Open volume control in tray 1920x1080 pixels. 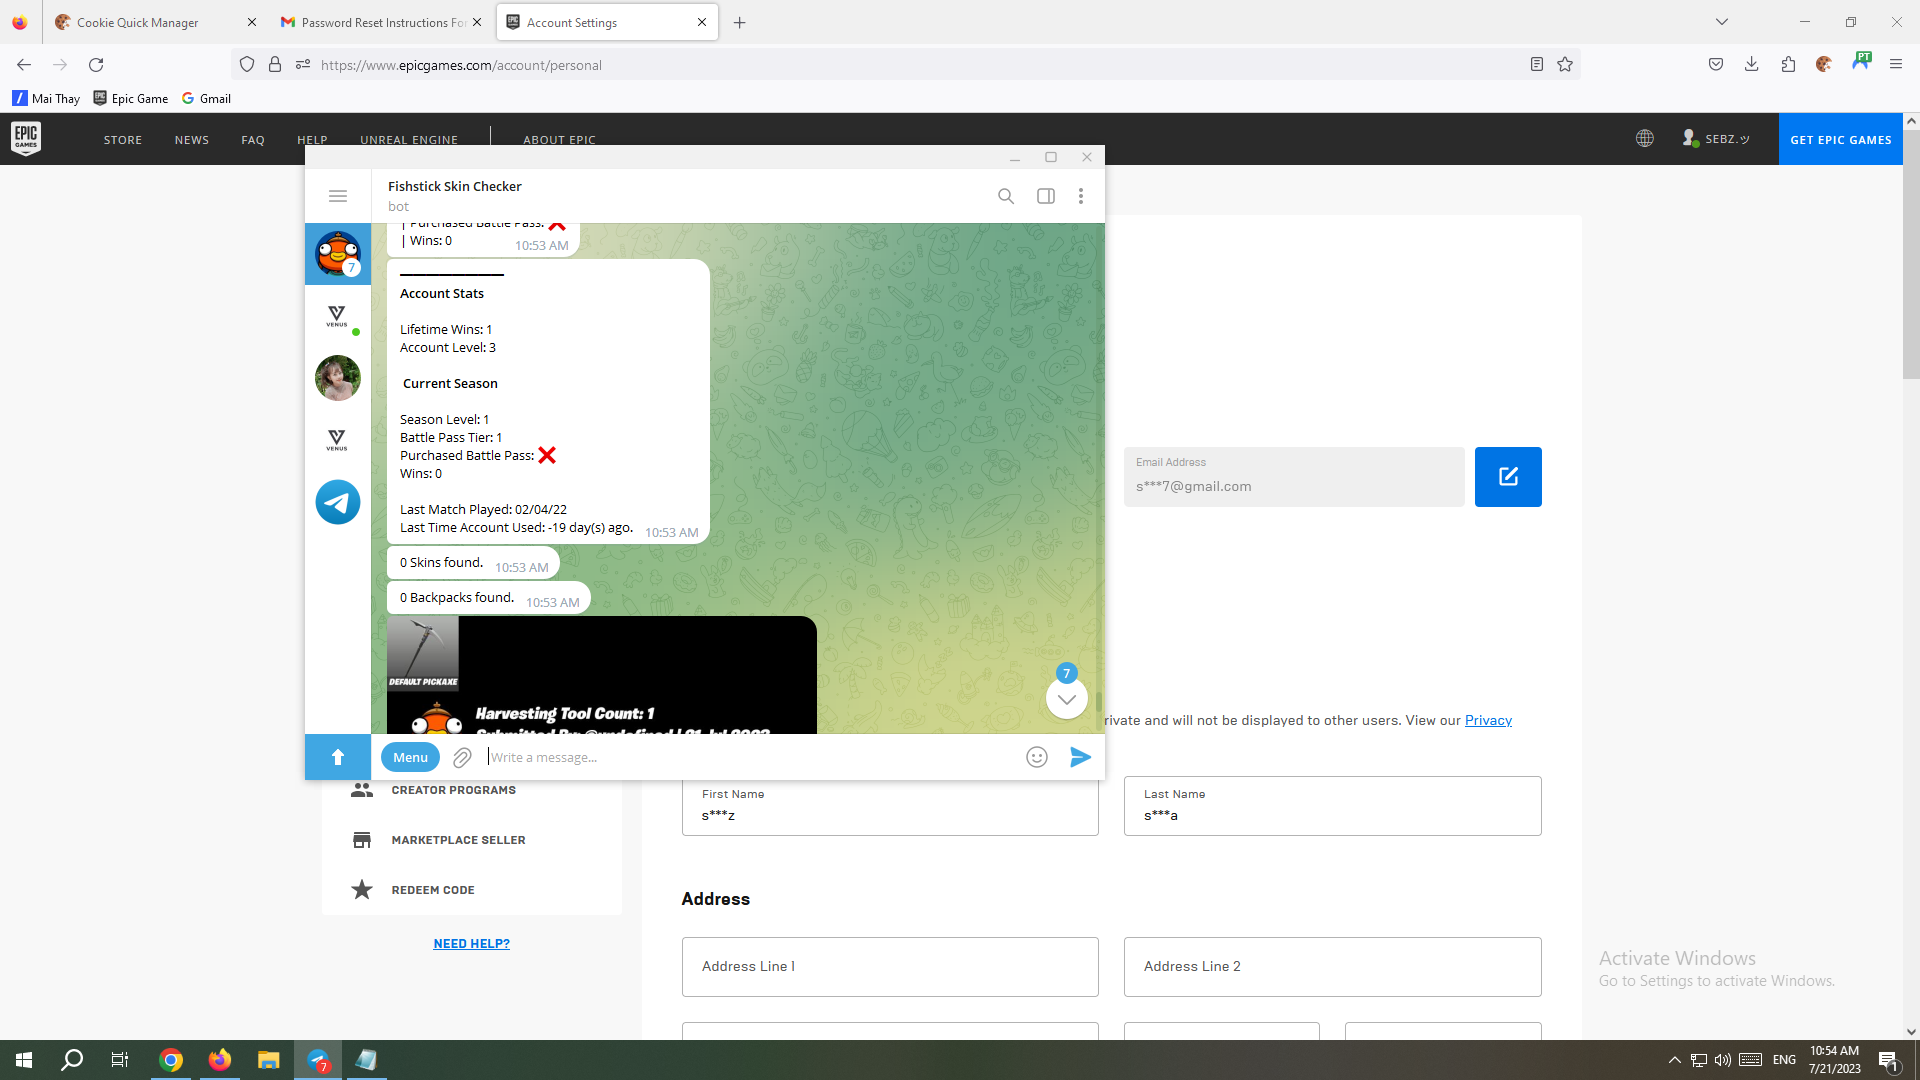(1722, 1060)
